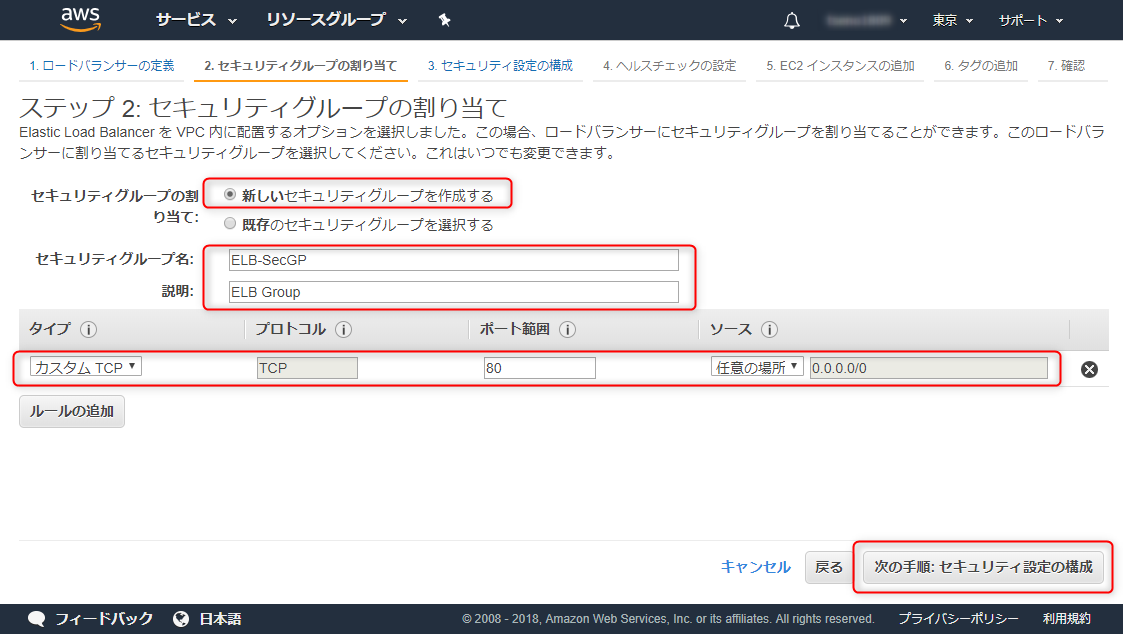Select 既存のセキュリティグループを選択する option
Image resolution: width=1123 pixels, height=634 pixels.
pyautogui.click(x=232, y=222)
